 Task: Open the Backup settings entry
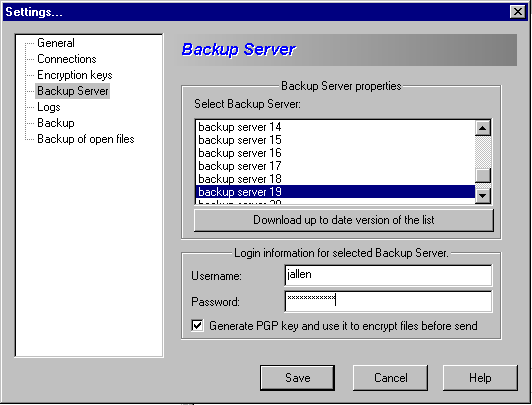coord(56,123)
